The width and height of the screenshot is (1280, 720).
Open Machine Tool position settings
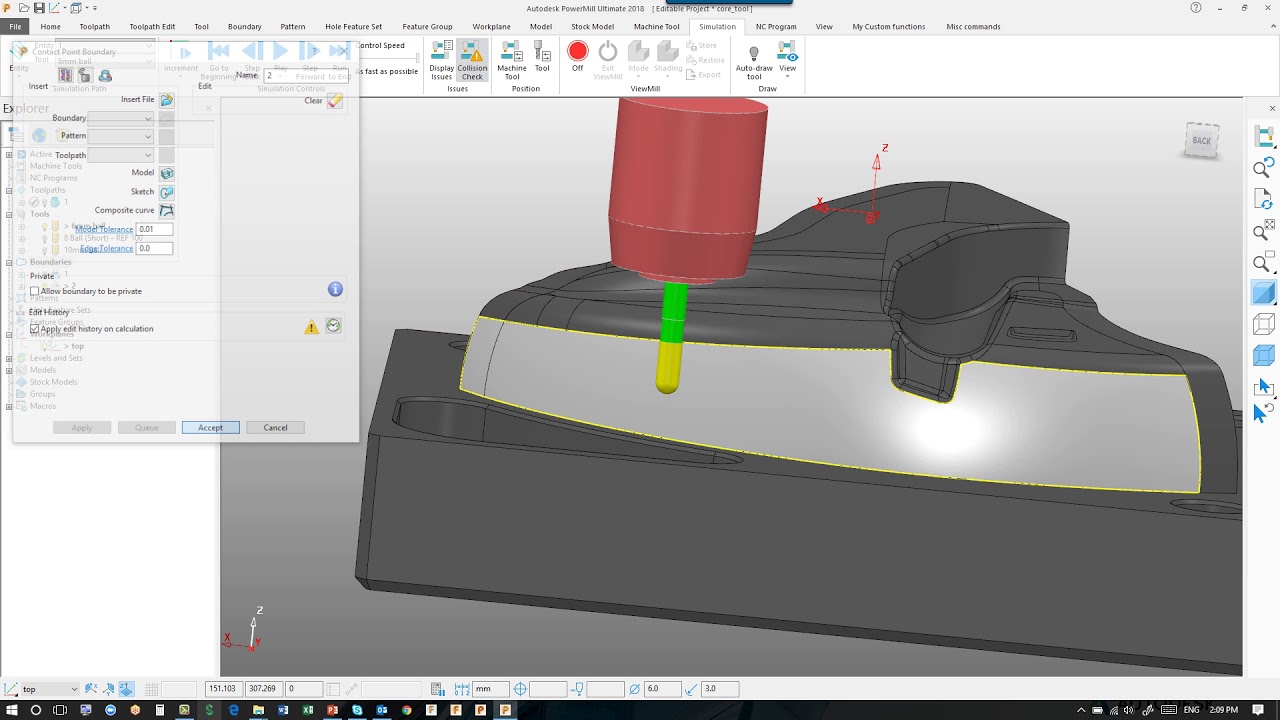[512, 62]
